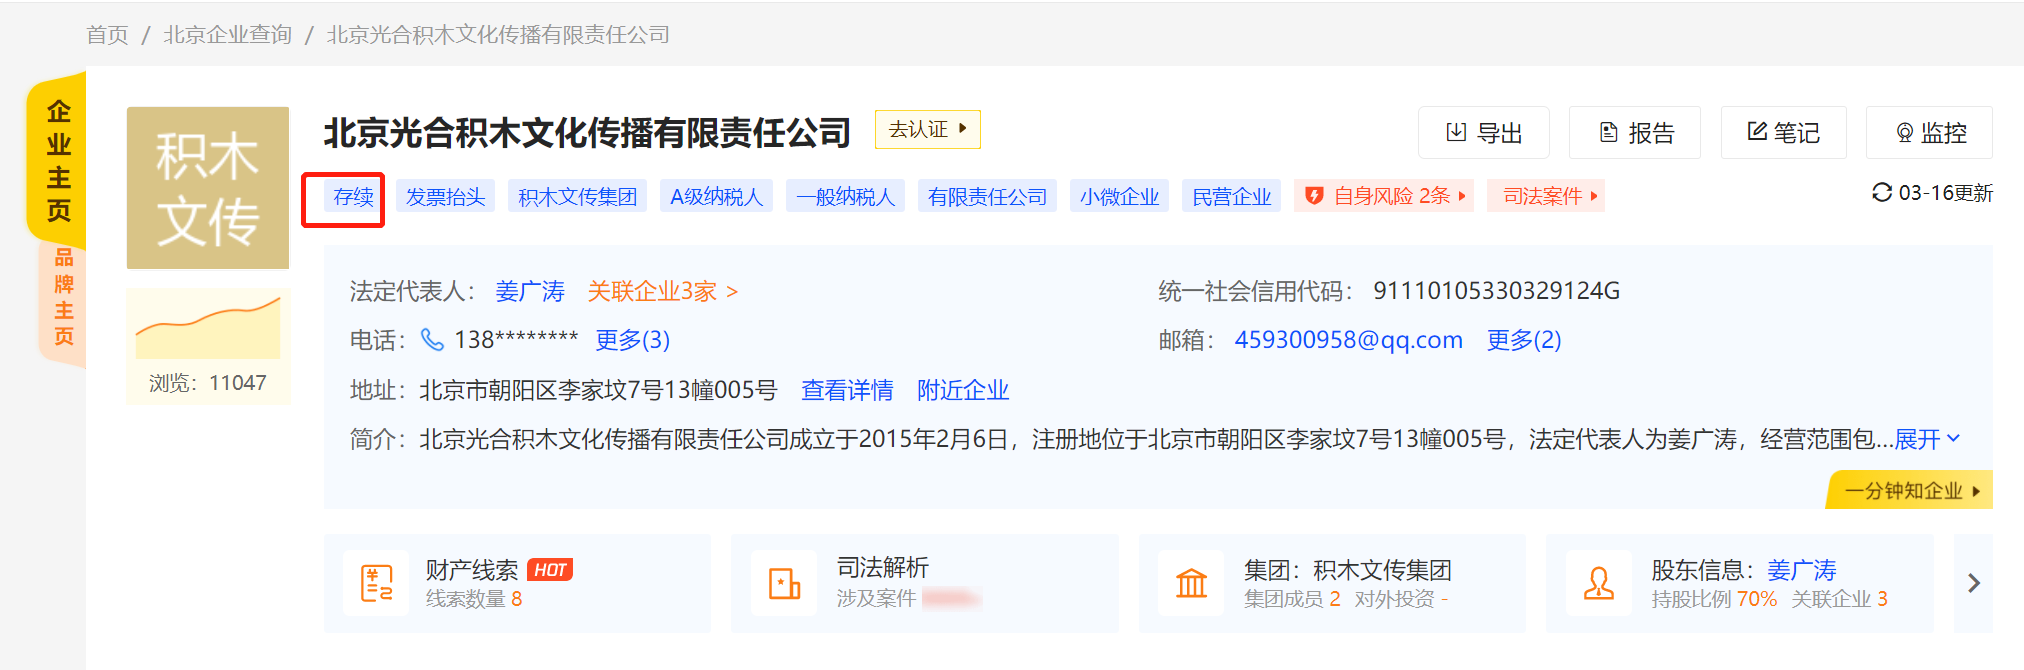
Task: Show 更多(2) email addresses
Action: coord(1524,340)
